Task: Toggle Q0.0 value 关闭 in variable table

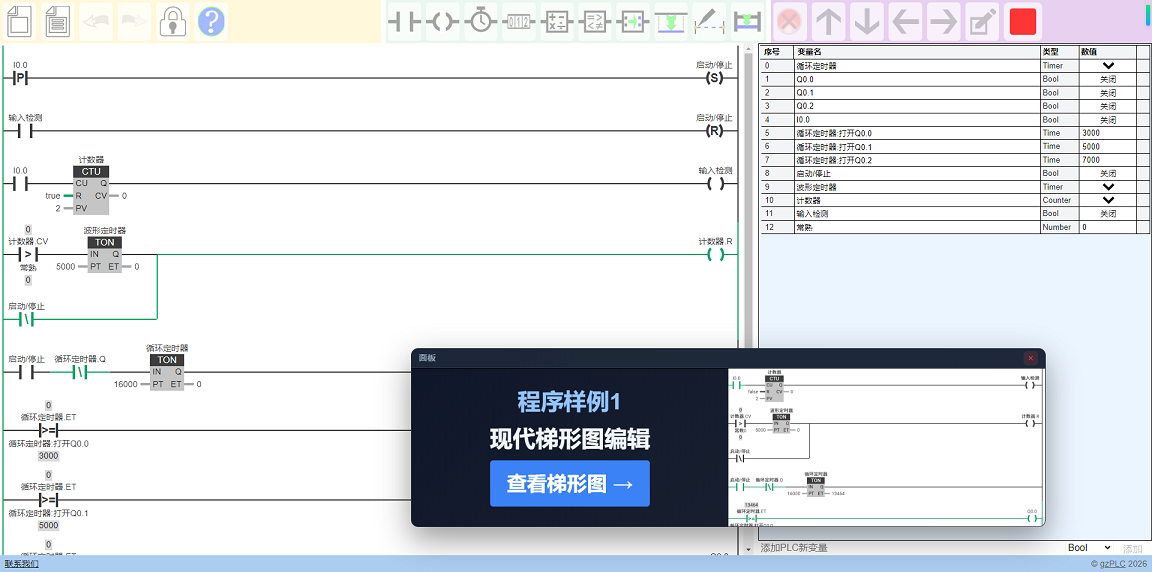Action: click(x=1108, y=79)
